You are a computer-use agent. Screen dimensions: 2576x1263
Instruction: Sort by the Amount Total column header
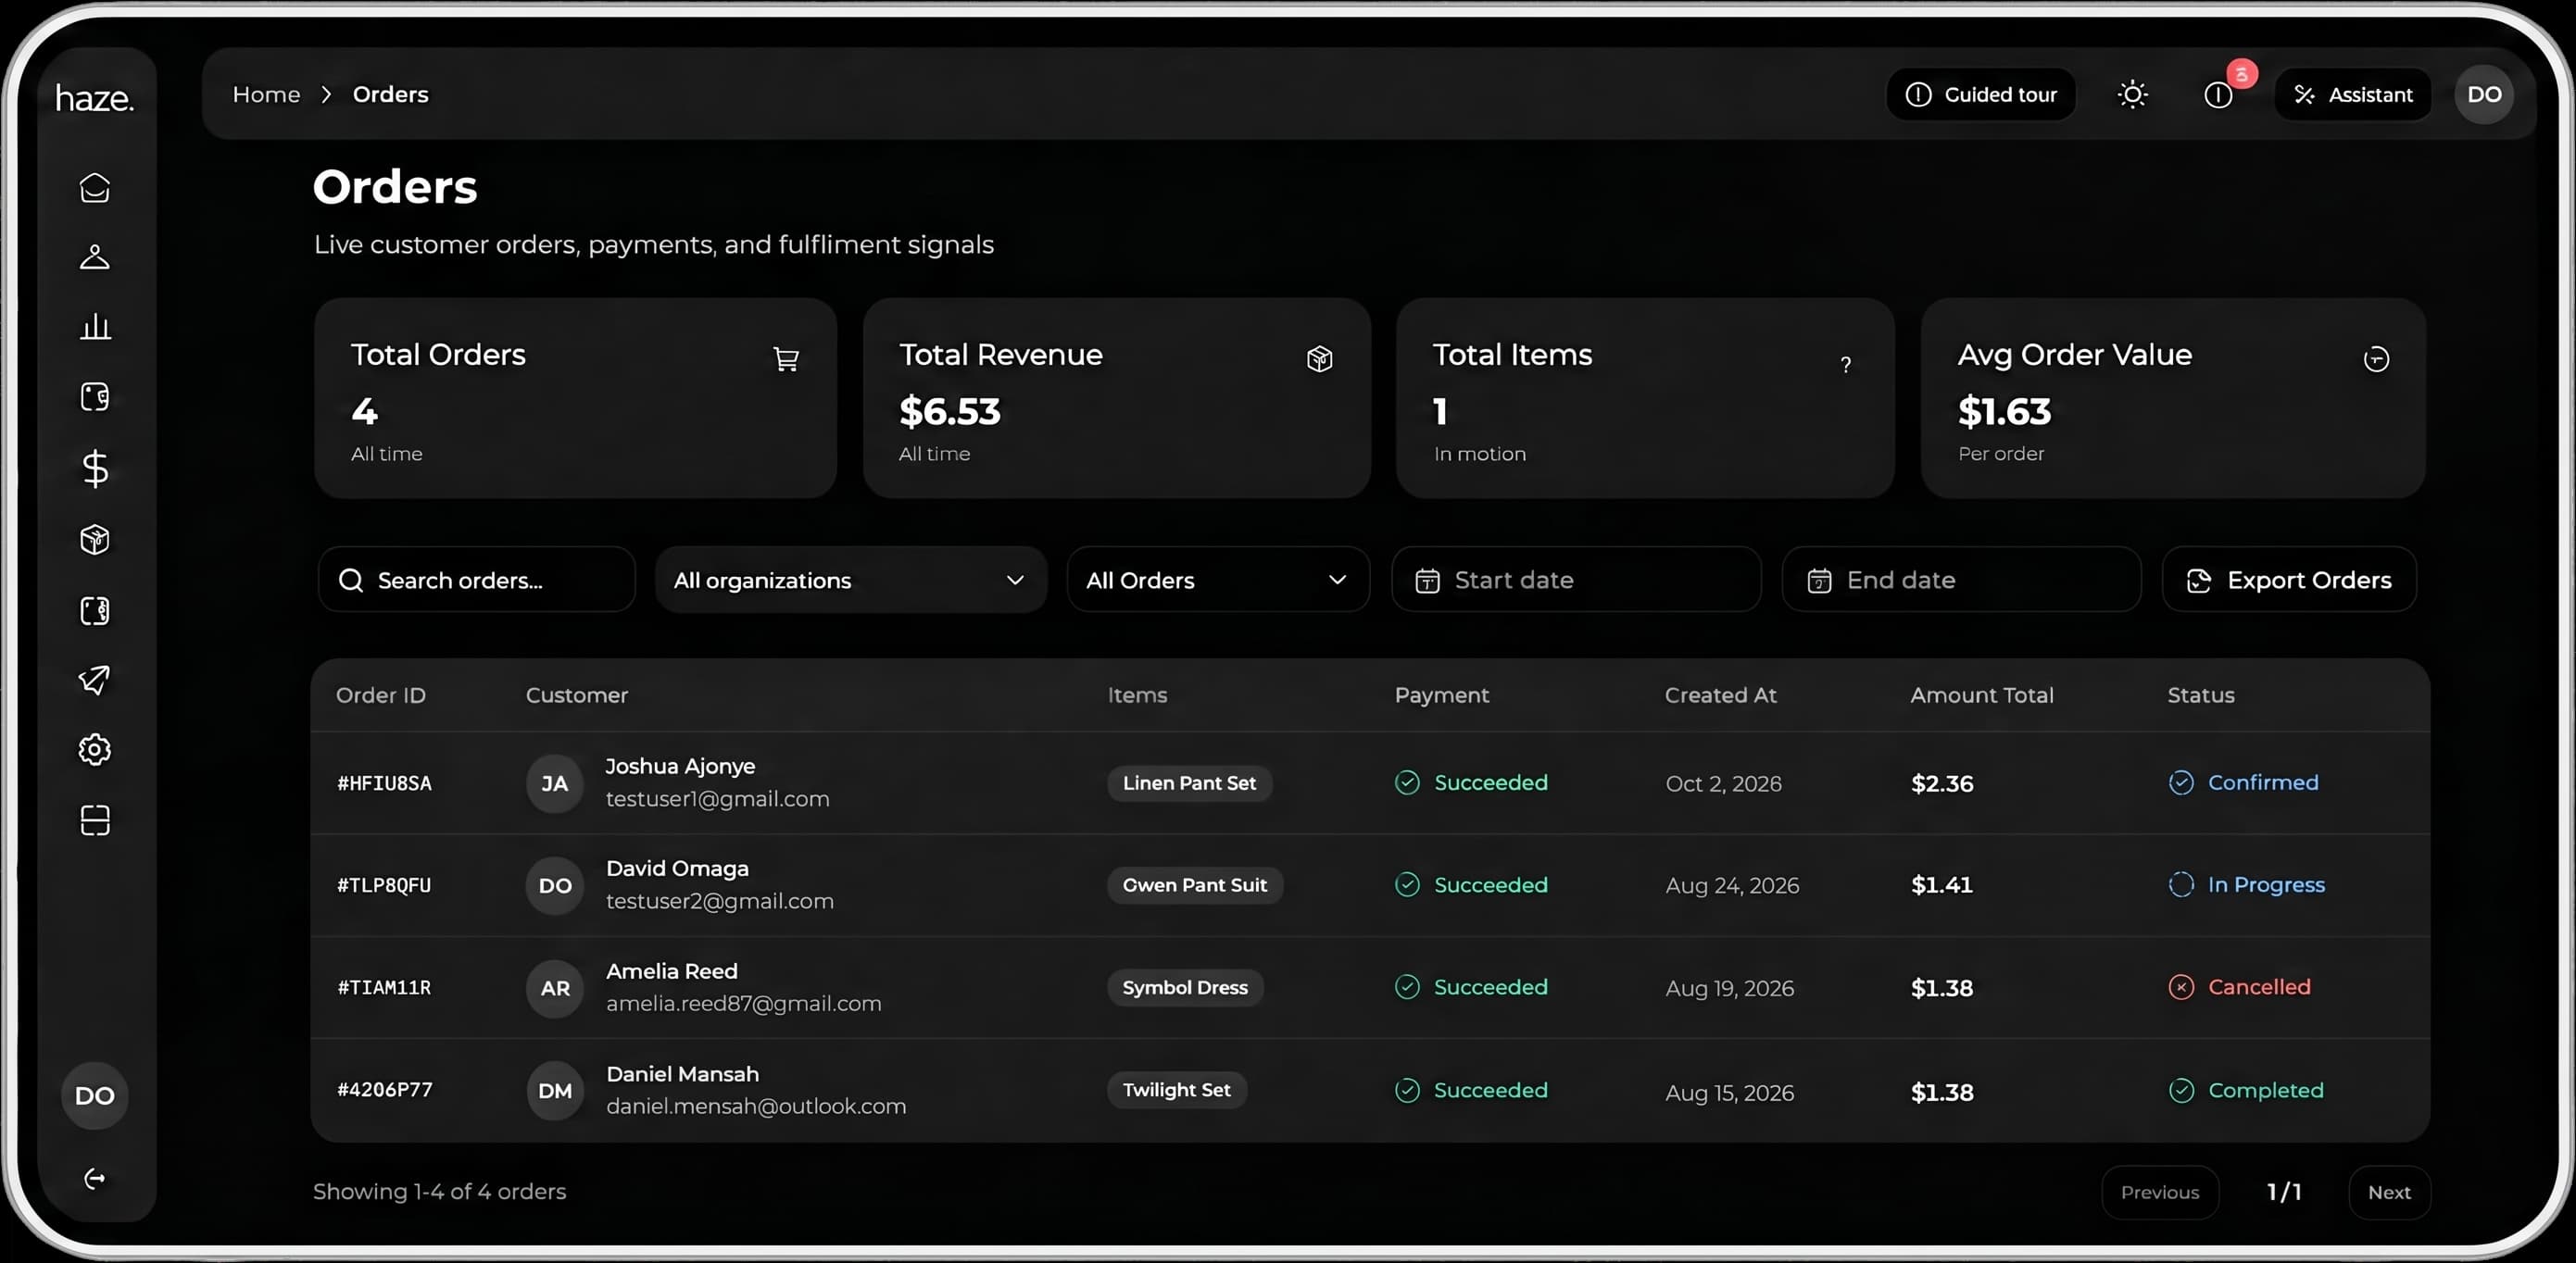point(1981,695)
